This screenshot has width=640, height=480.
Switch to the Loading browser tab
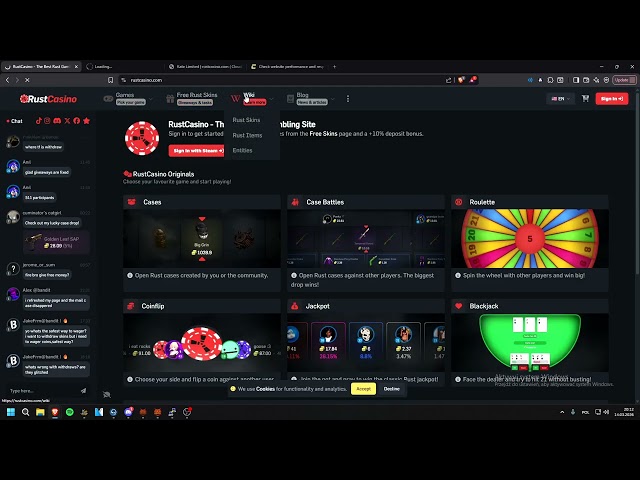(122, 67)
